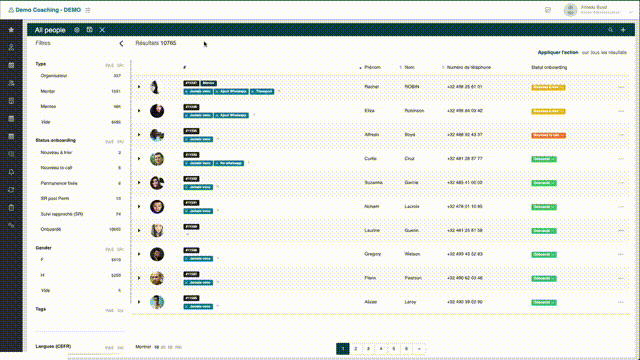
Task: Click the user avatar at top right
Action: click(x=570, y=10)
